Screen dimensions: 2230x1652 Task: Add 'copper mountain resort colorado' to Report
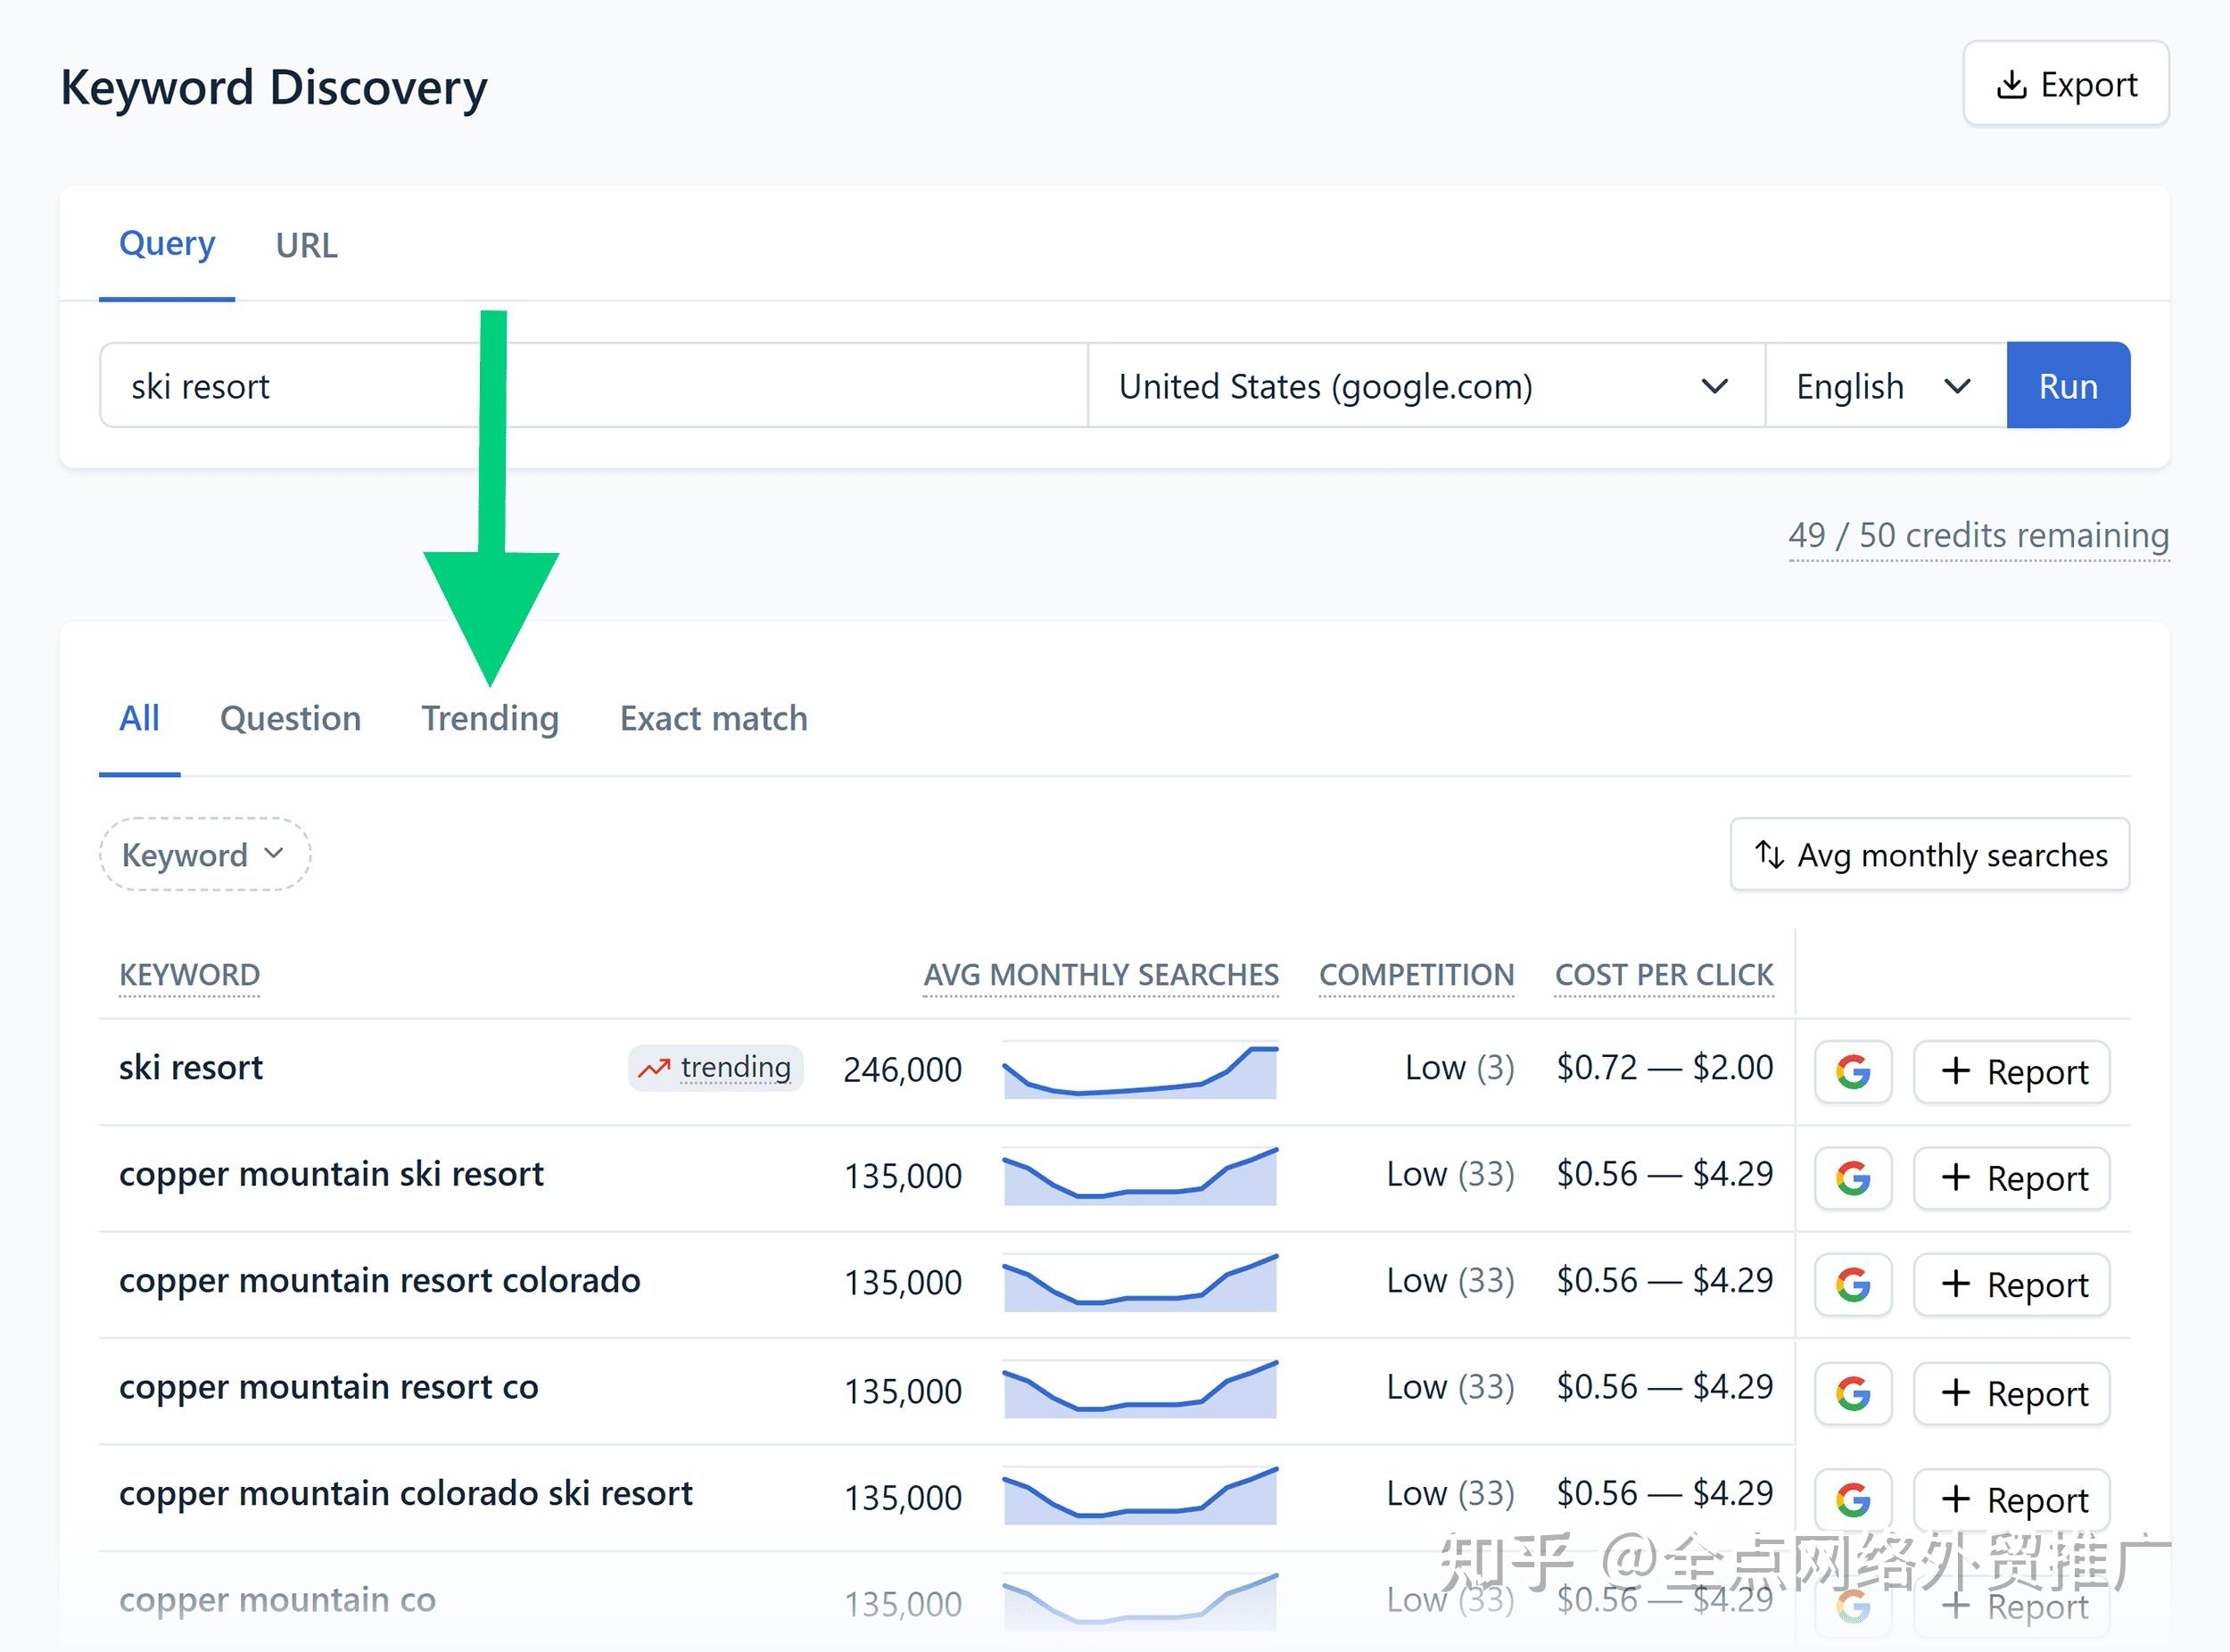point(2012,1285)
